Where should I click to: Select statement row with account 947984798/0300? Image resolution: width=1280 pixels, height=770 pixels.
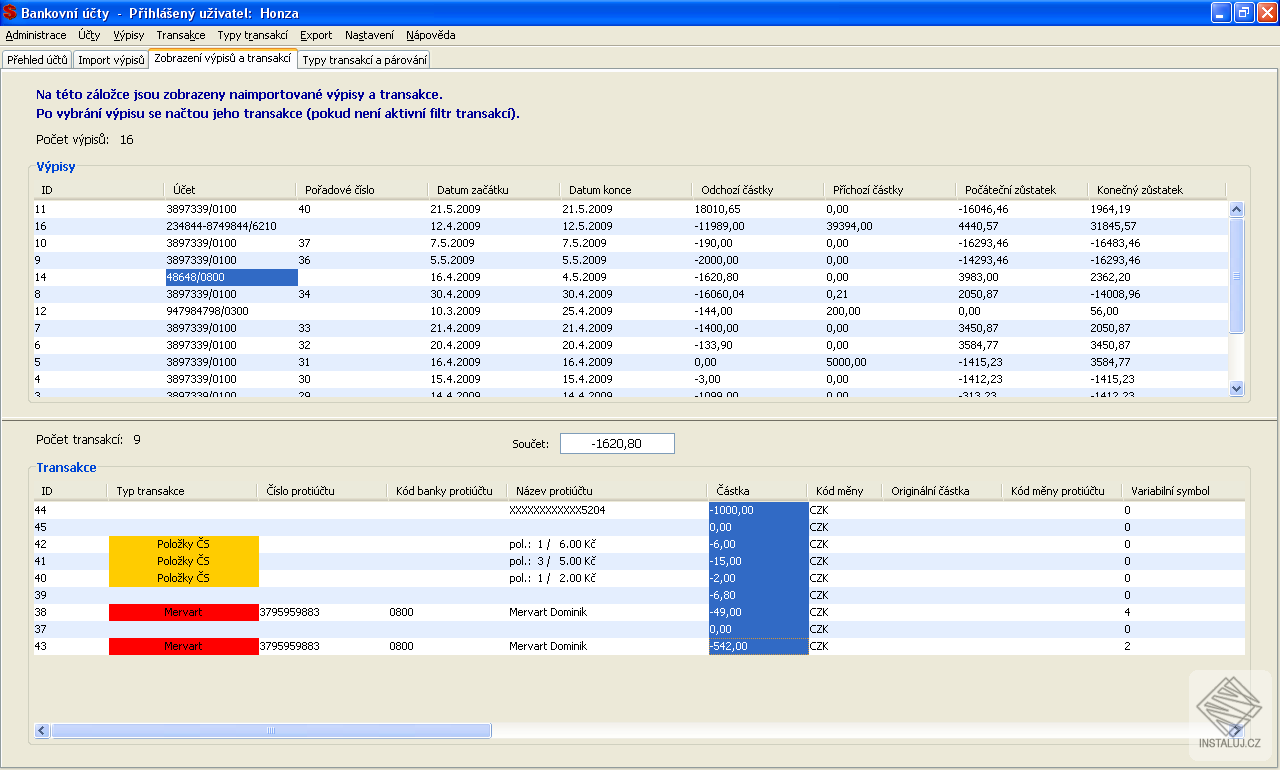[x=207, y=311]
